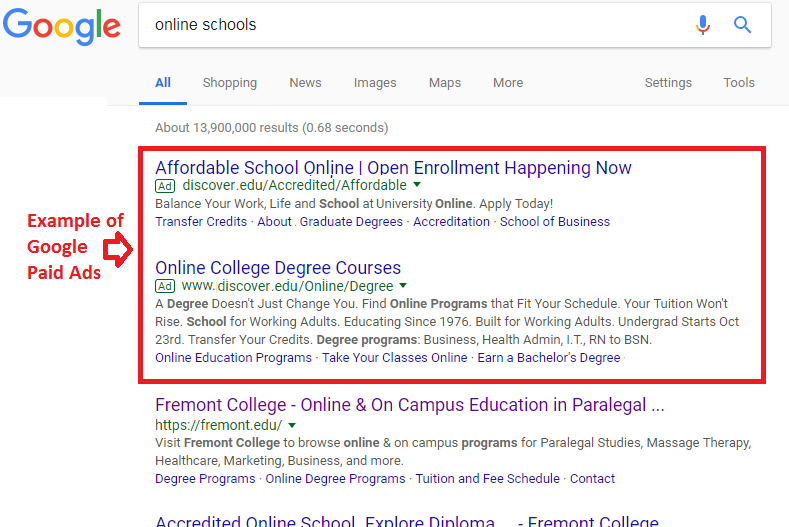Expand arrow next to https://fremont.edu/
789x527 pixels.
292,425
